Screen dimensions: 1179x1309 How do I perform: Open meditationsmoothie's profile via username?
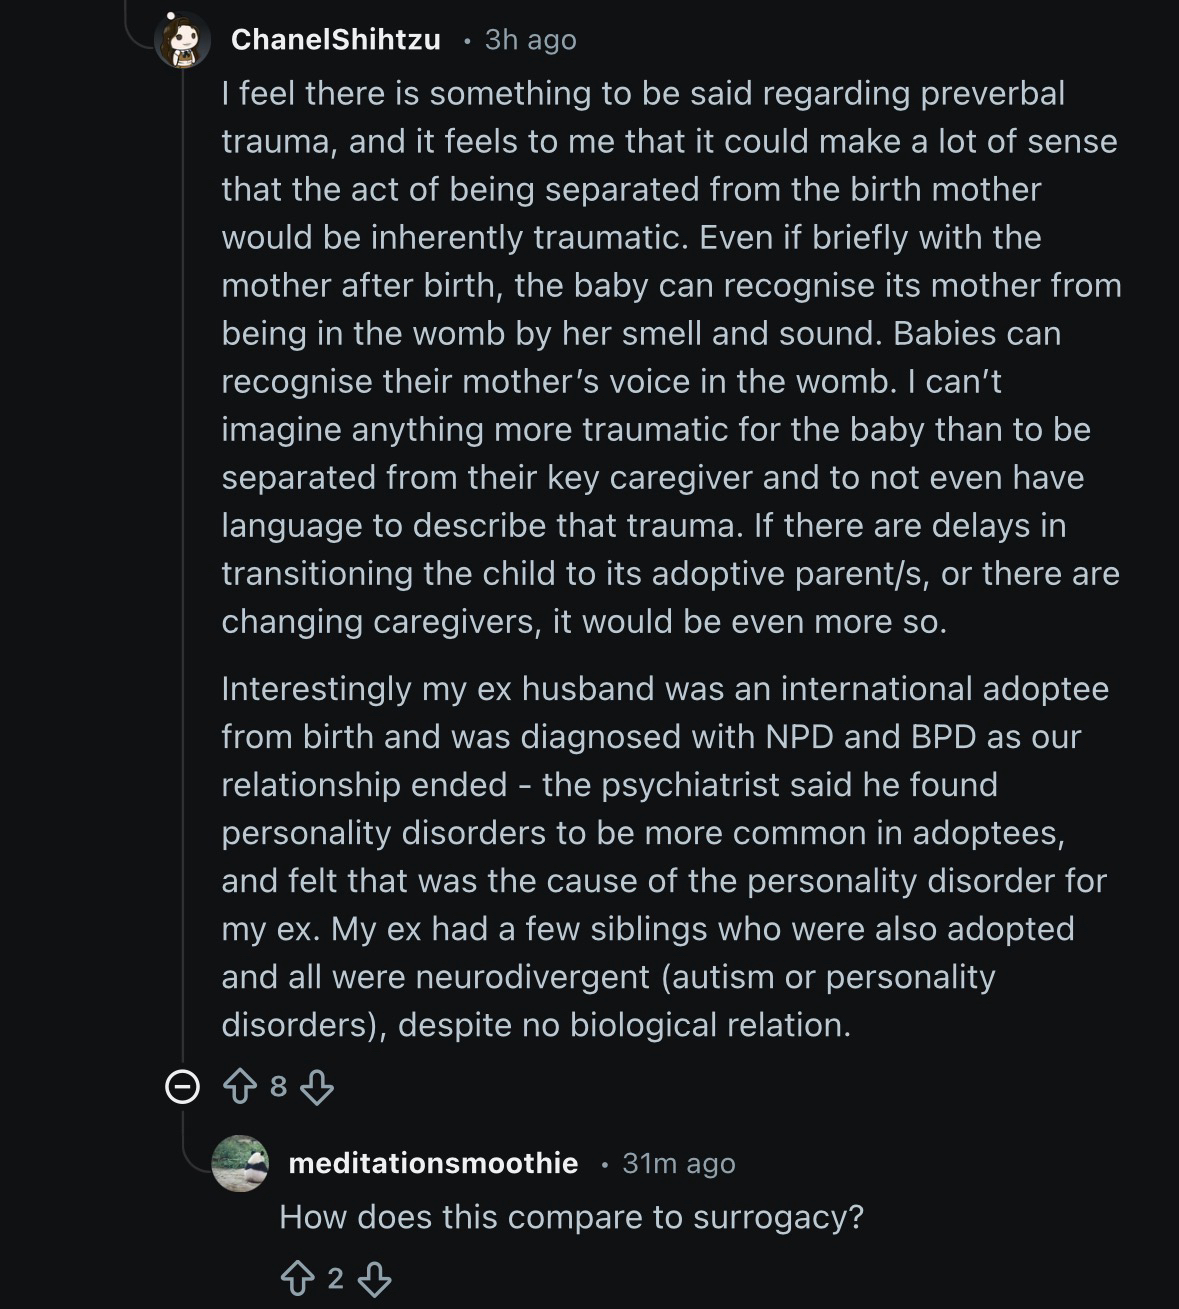(433, 1163)
